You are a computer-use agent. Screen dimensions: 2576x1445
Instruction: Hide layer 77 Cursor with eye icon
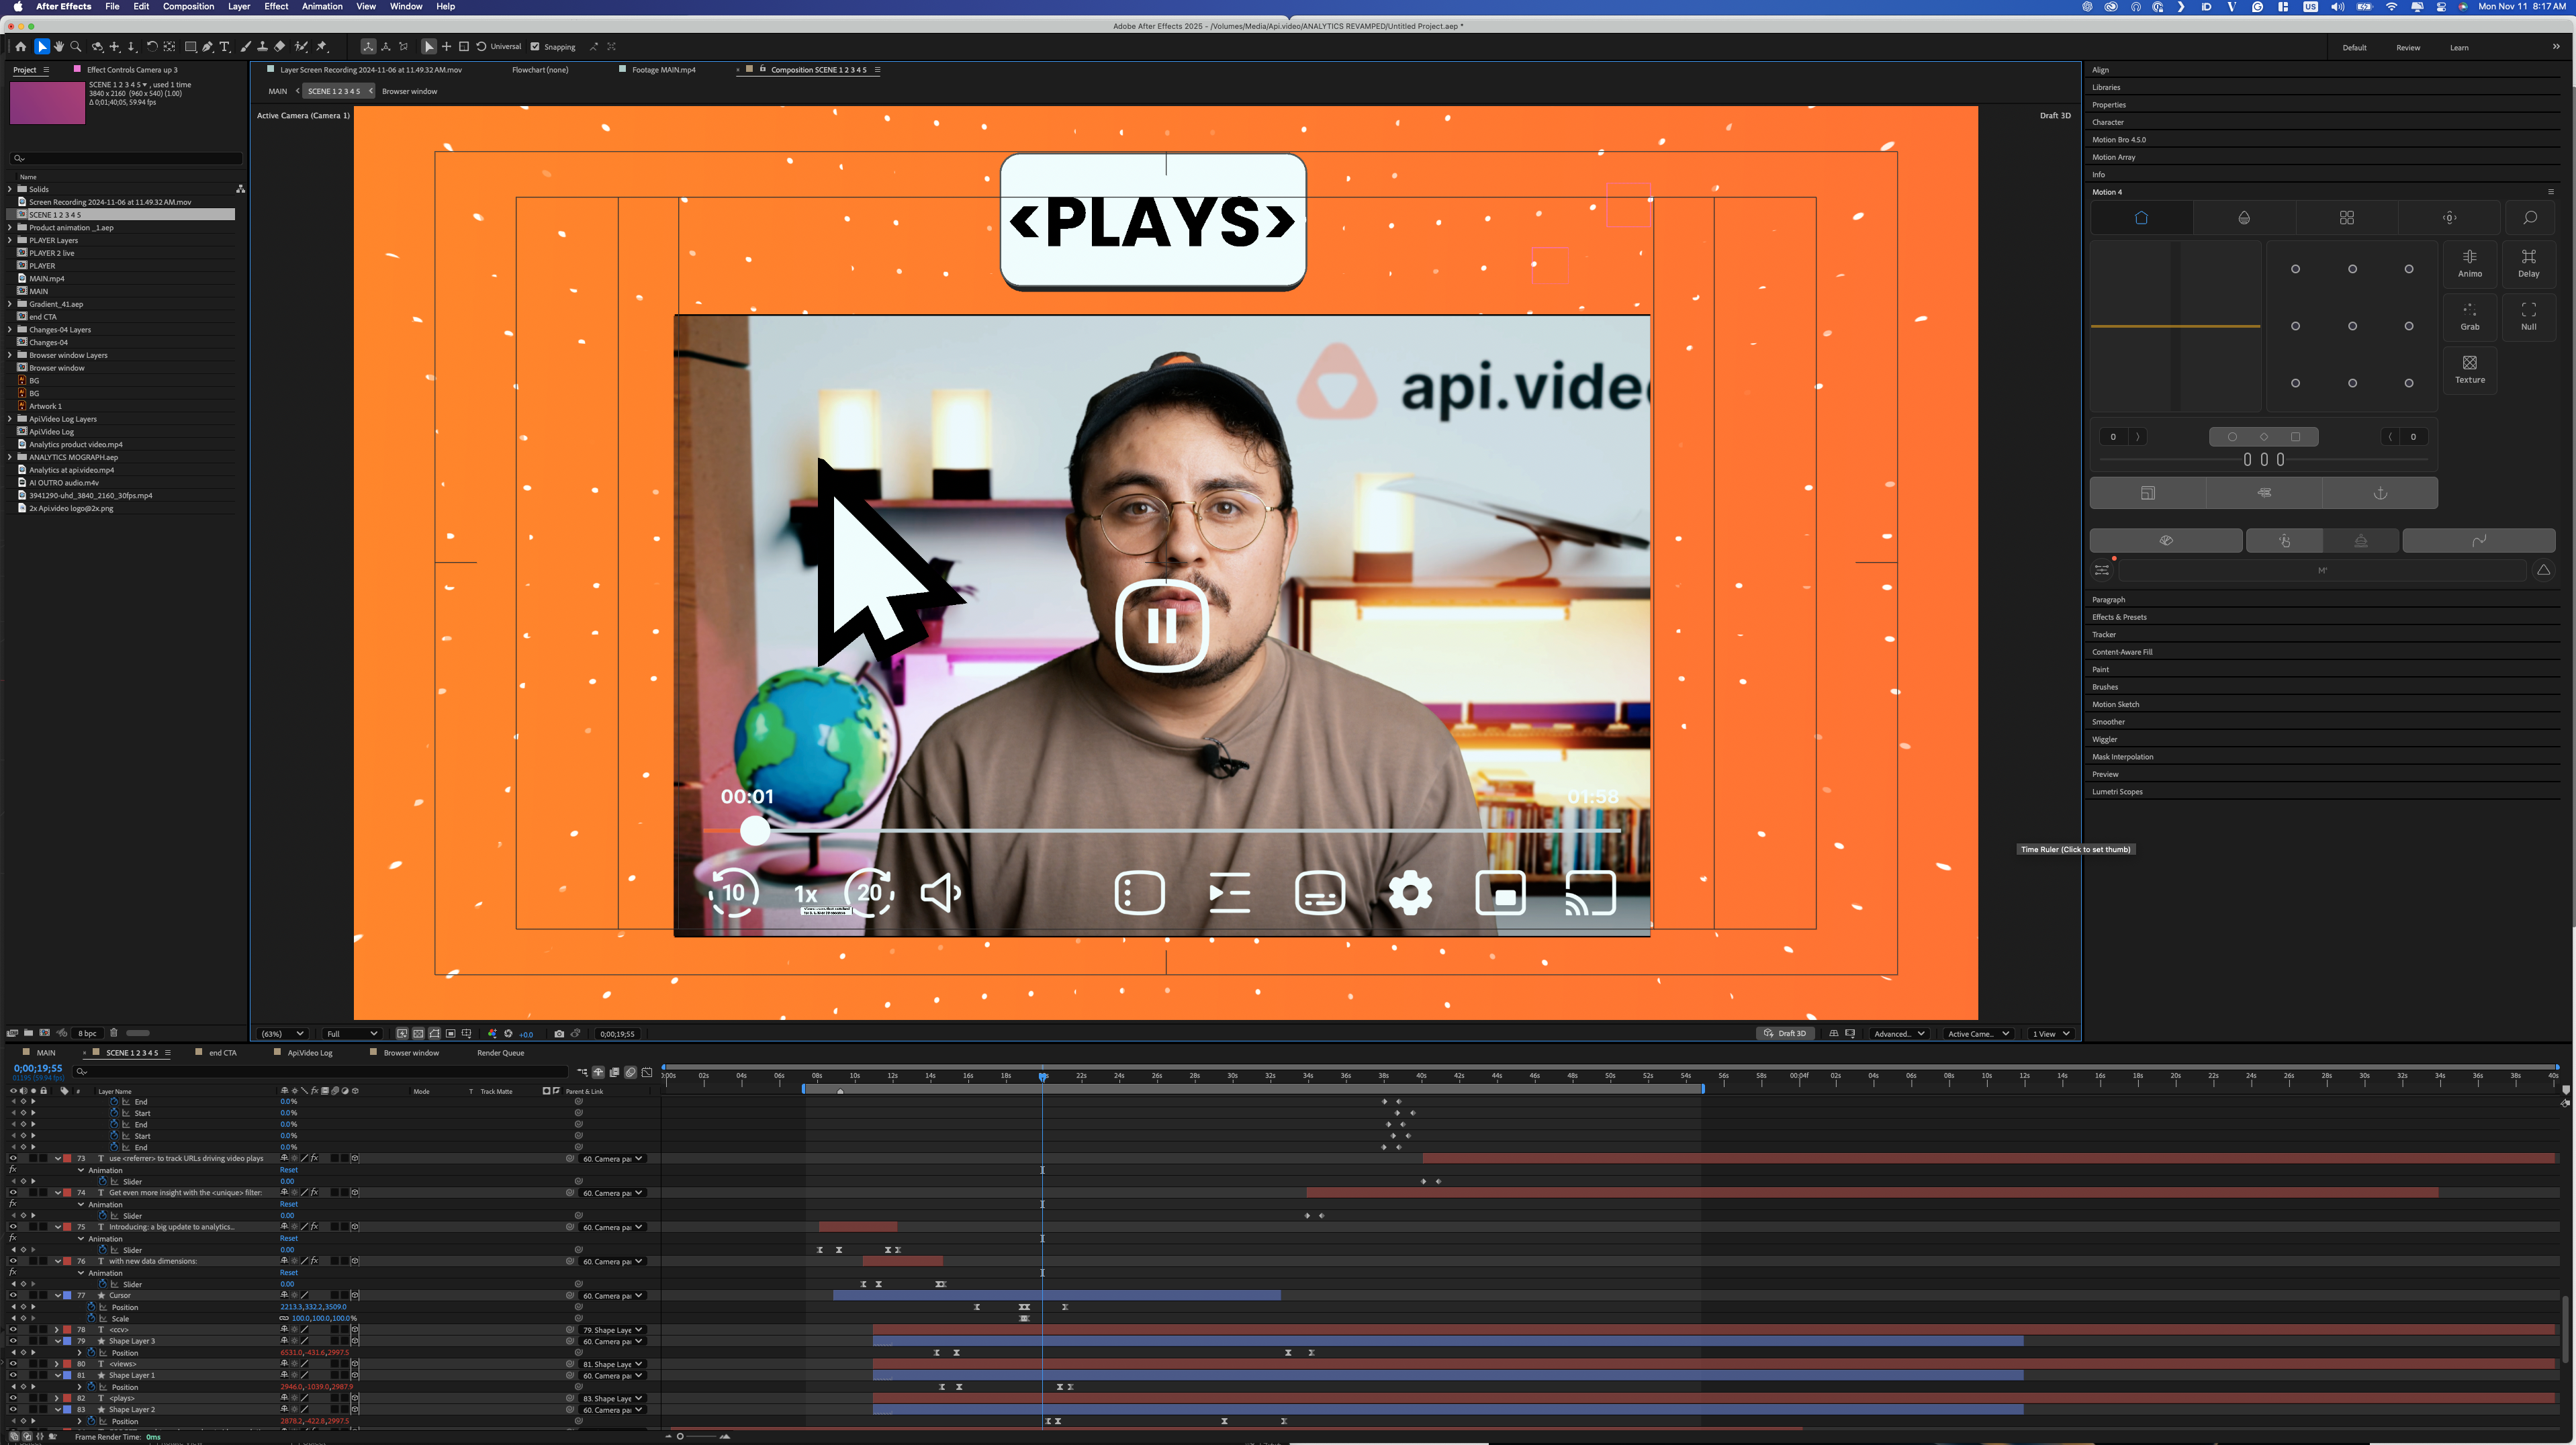click(13, 1295)
